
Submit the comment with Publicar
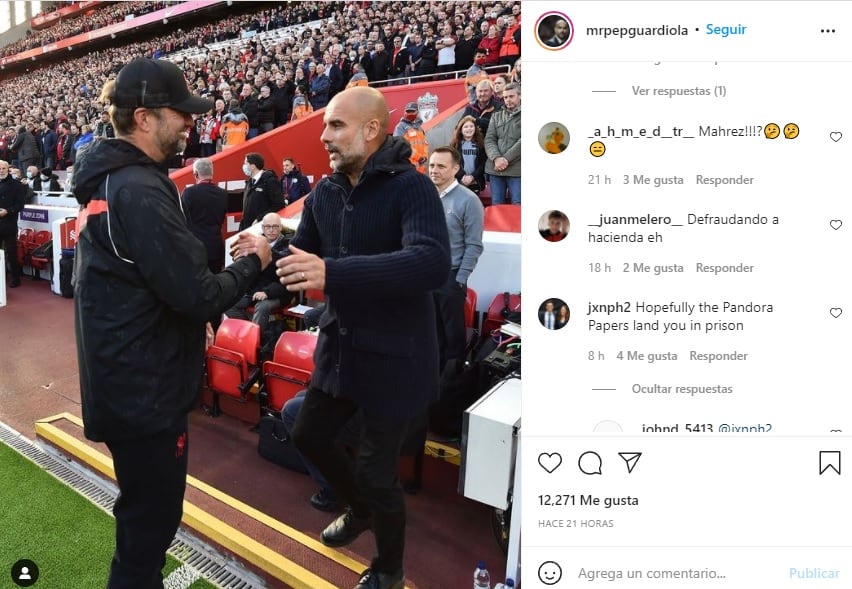pyautogui.click(x=814, y=573)
